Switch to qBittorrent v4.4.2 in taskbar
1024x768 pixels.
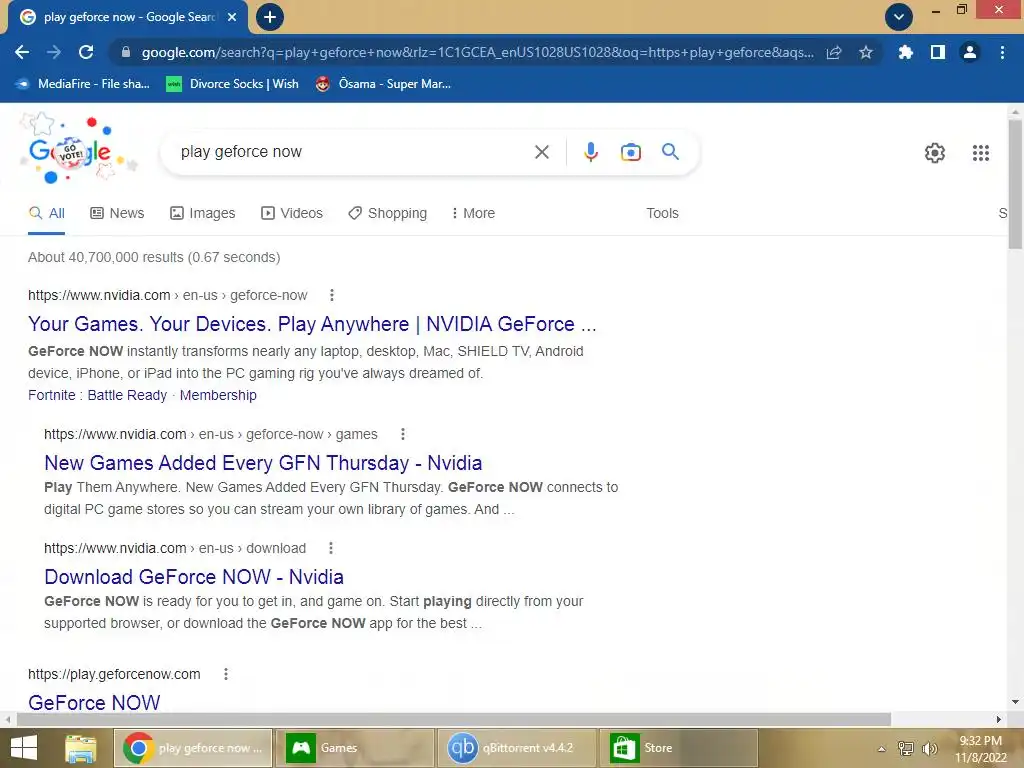(x=517, y=748)
